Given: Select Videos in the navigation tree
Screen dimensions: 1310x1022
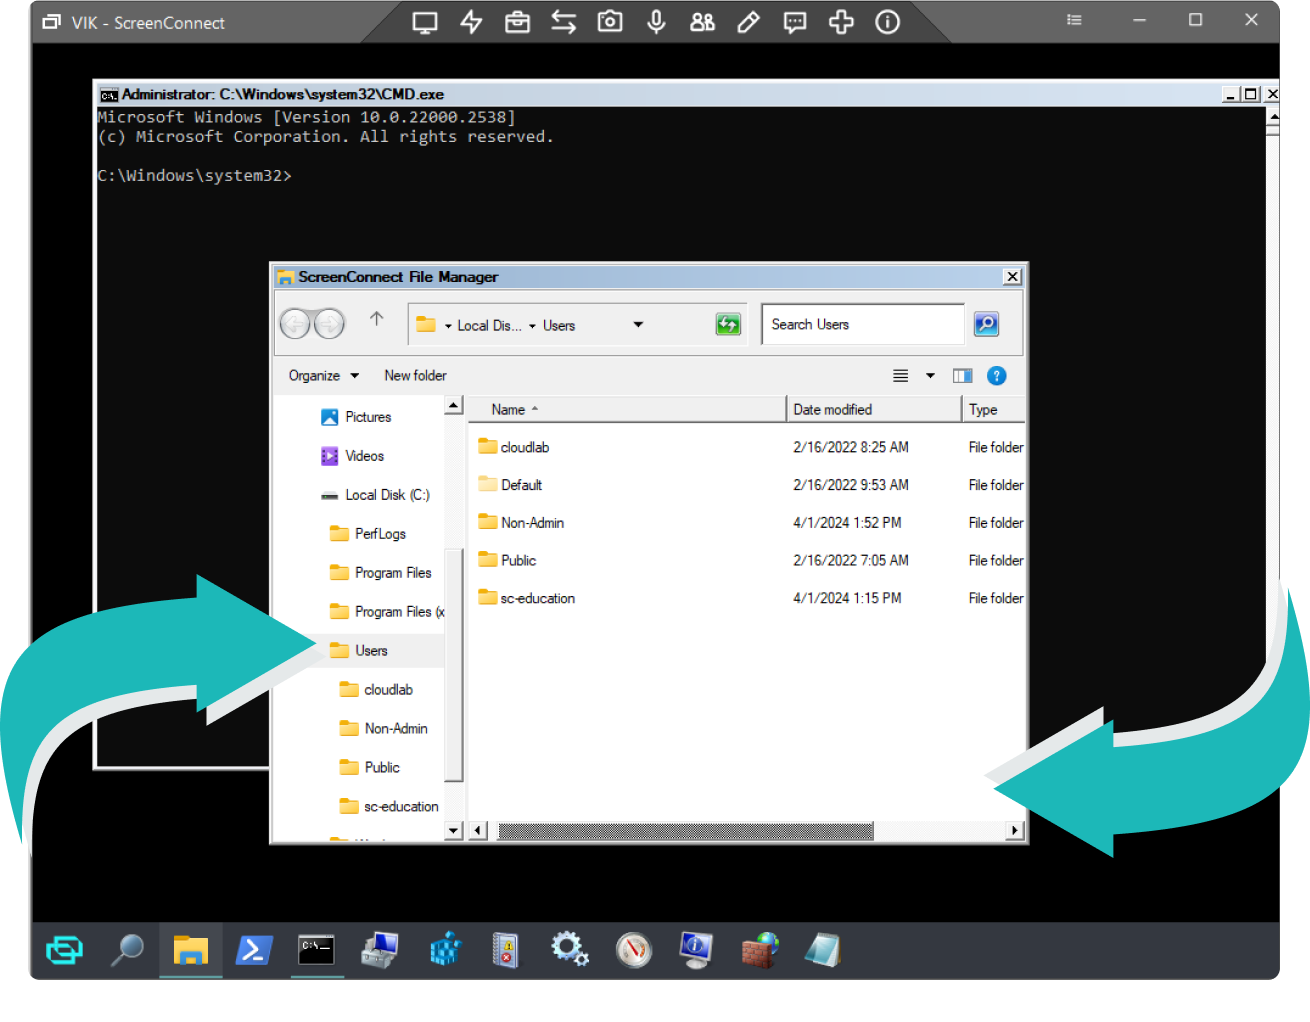Looking at the screenshot, I should click(x=353, y=456).
